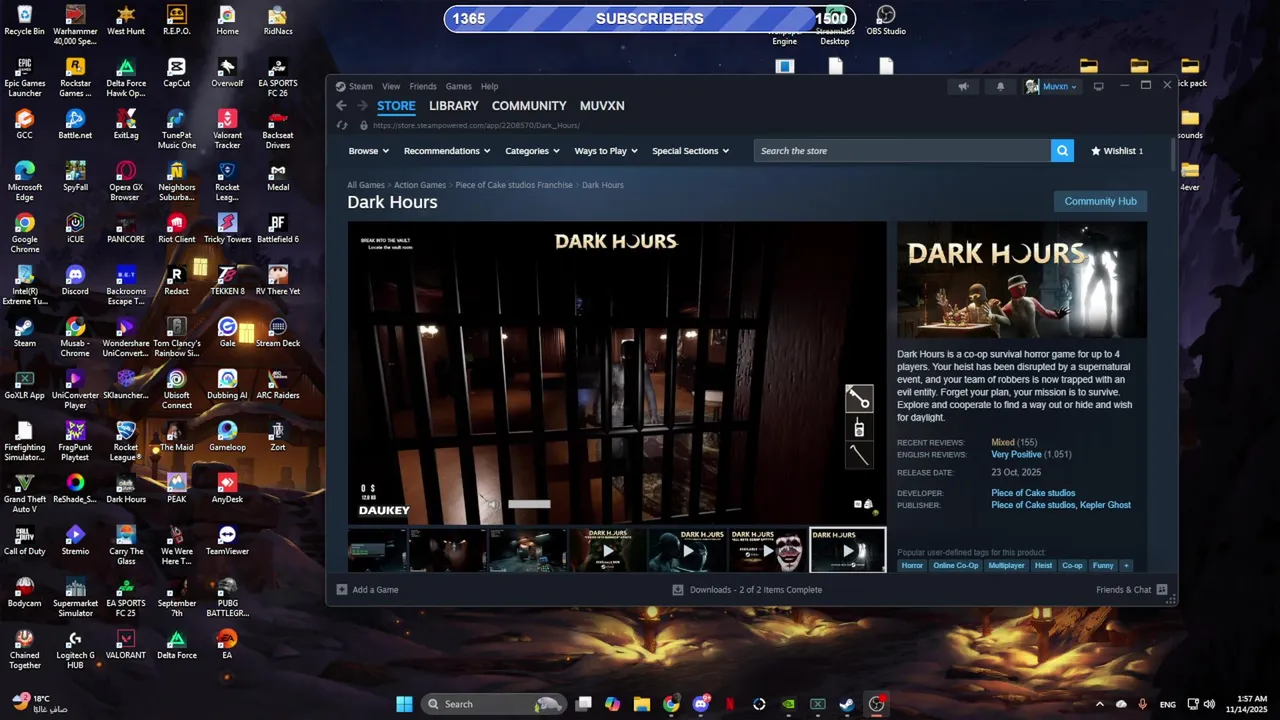Open the Wishlist button

click(x=1117, y=151)
